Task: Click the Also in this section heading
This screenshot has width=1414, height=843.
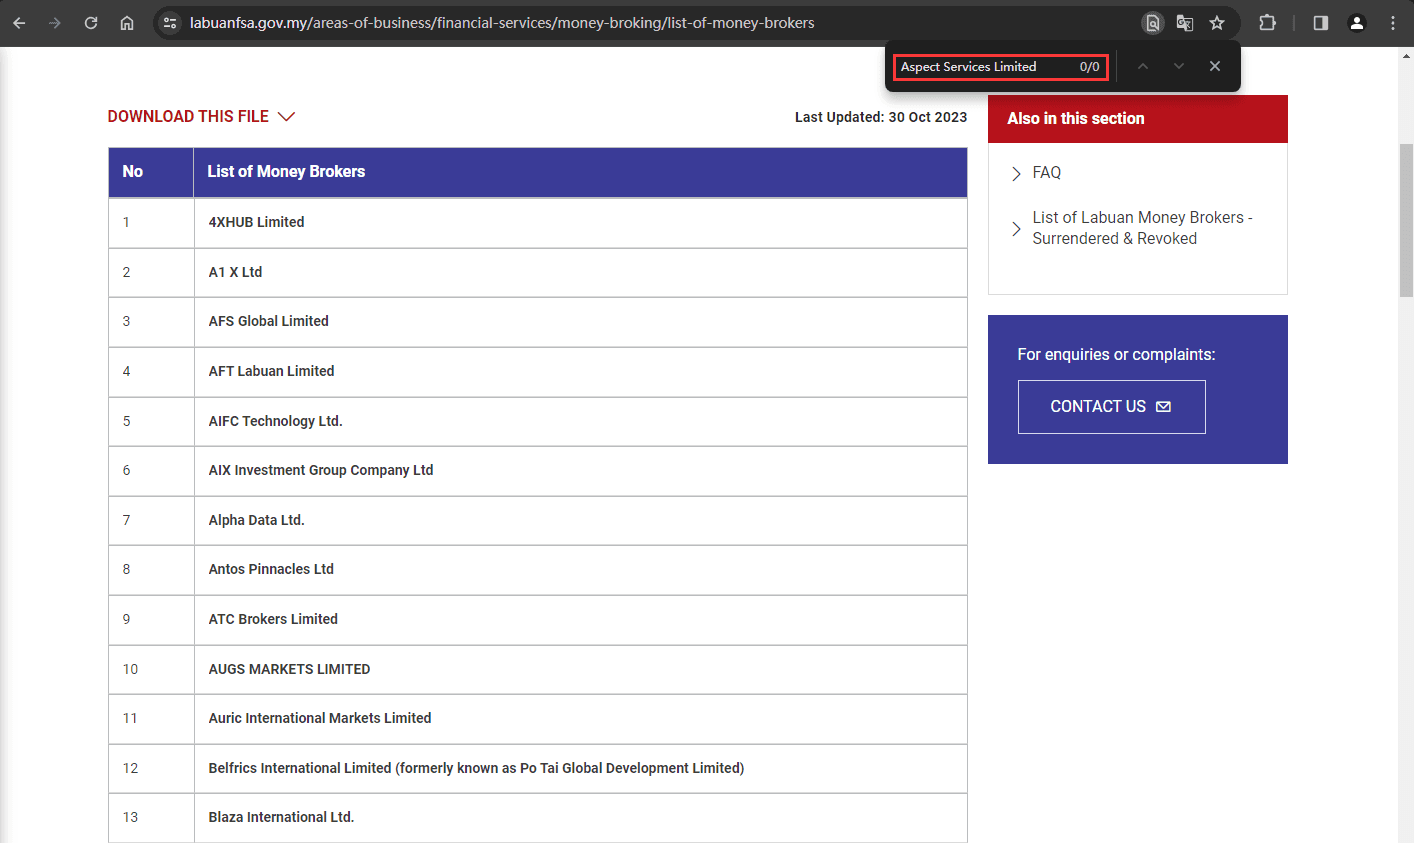Action: pos(1075,118)
